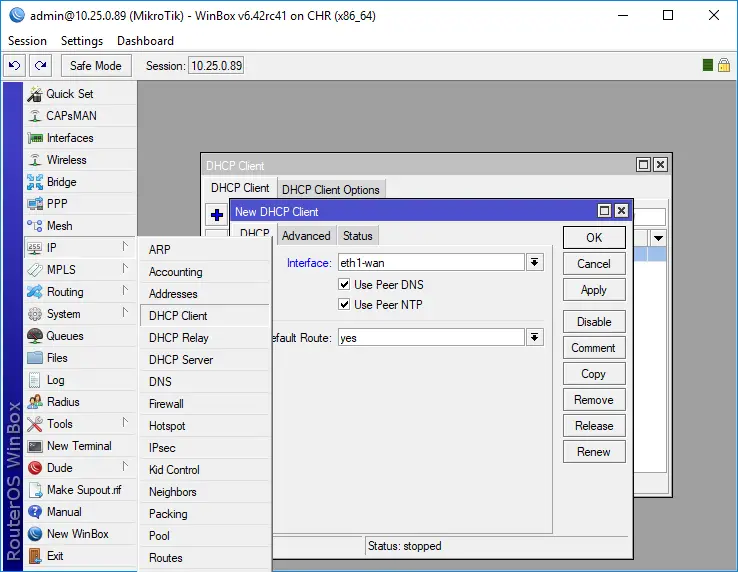Open the Session menu
Image resolution: width=738 pixels, height=572 pixels.
point(27,41)
